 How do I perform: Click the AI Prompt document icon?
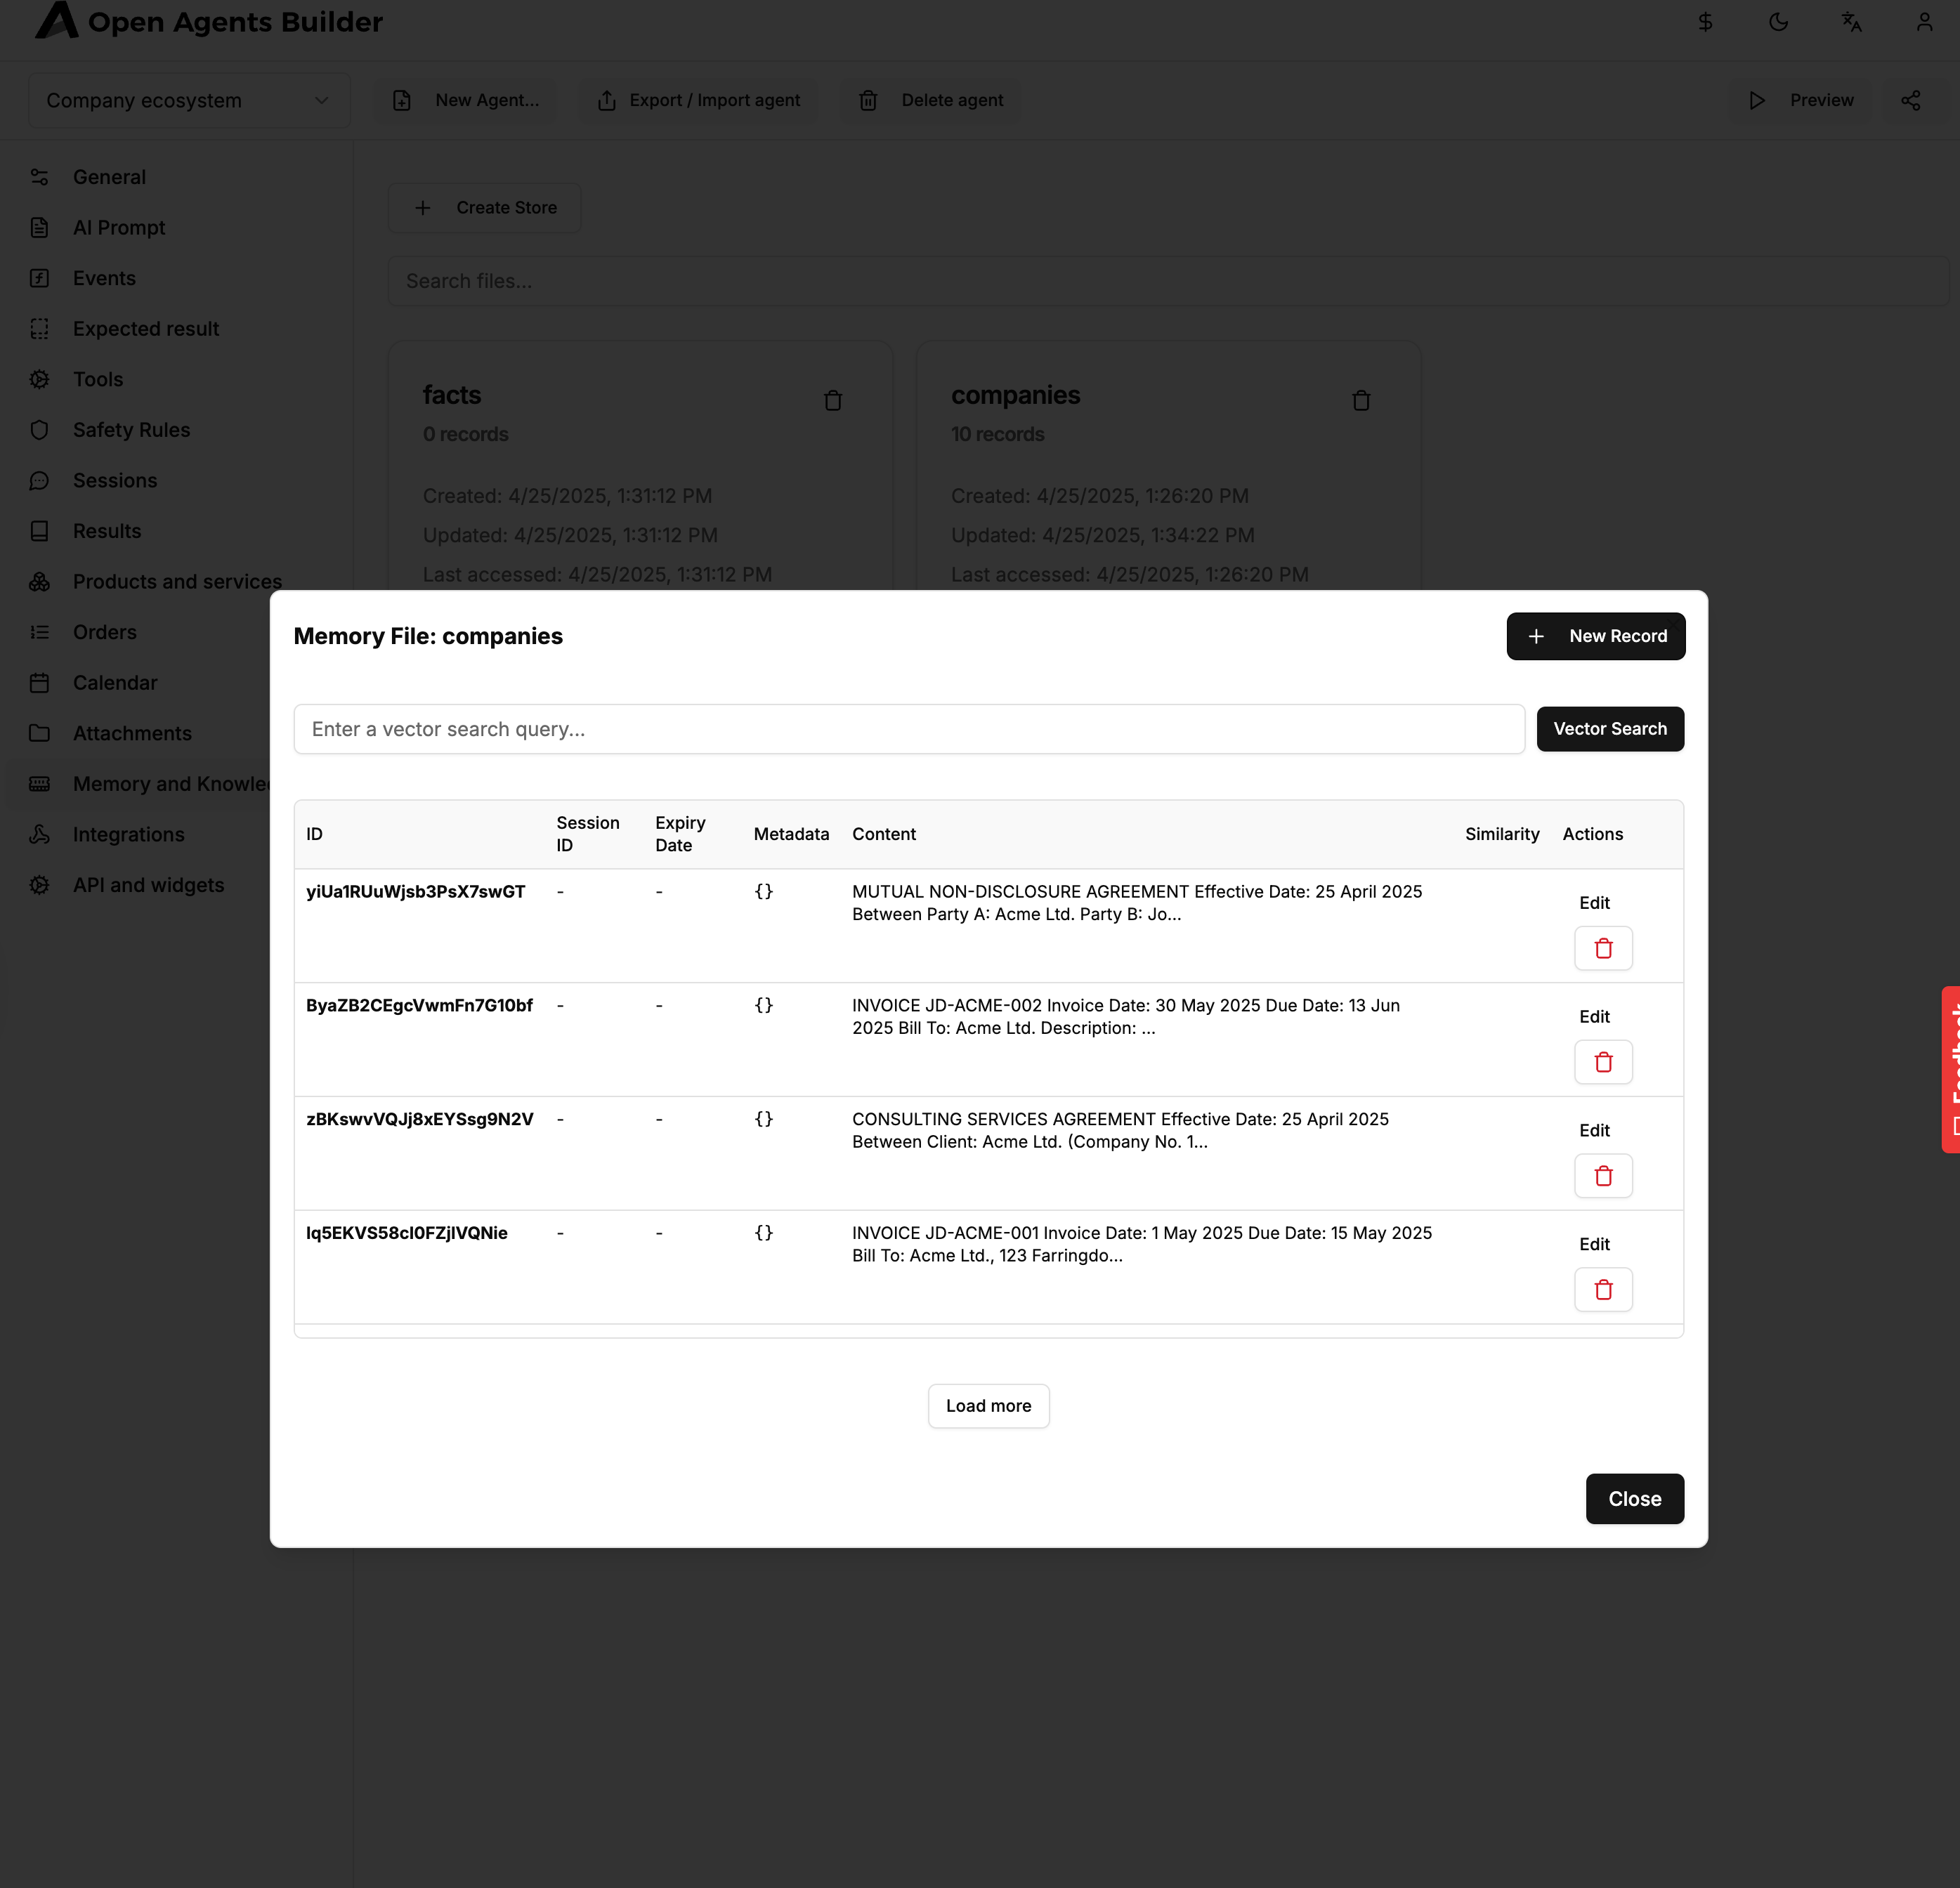pyautogui.click(x=40, y=228)
